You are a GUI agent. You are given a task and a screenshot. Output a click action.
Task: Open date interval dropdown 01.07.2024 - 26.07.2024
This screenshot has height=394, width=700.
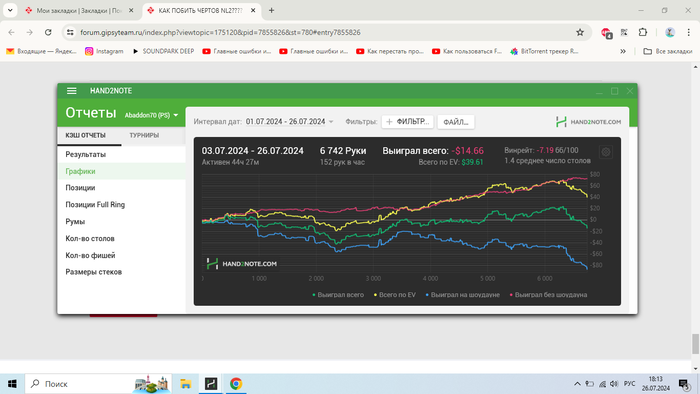click(289, 121)
